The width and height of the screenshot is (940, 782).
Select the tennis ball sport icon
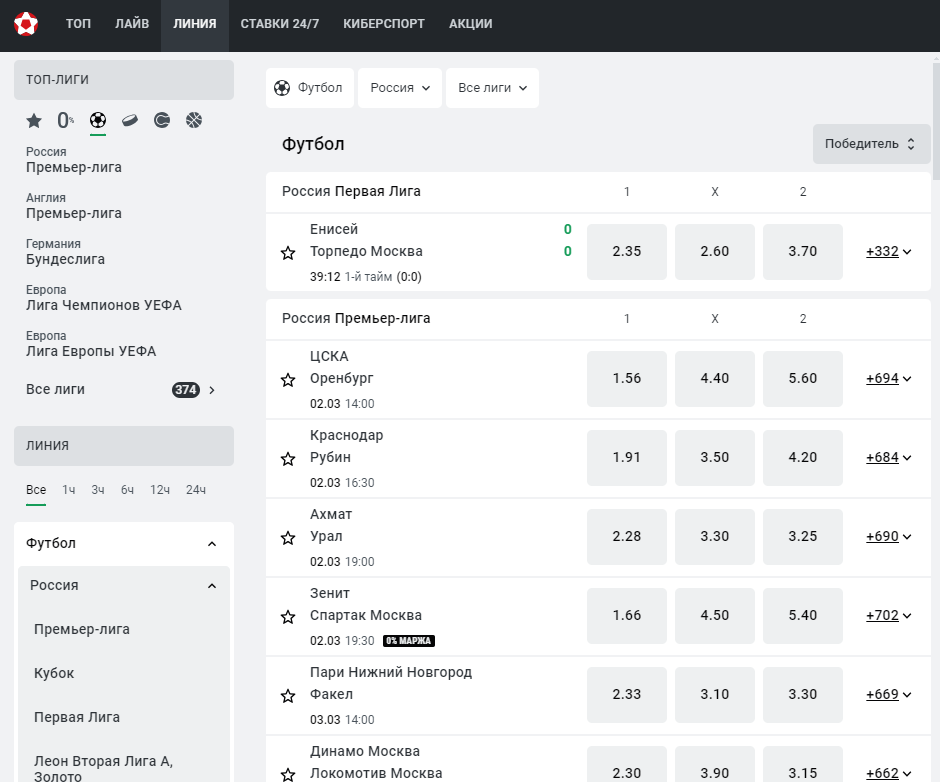pyautogui.click(x=162, y=121)
